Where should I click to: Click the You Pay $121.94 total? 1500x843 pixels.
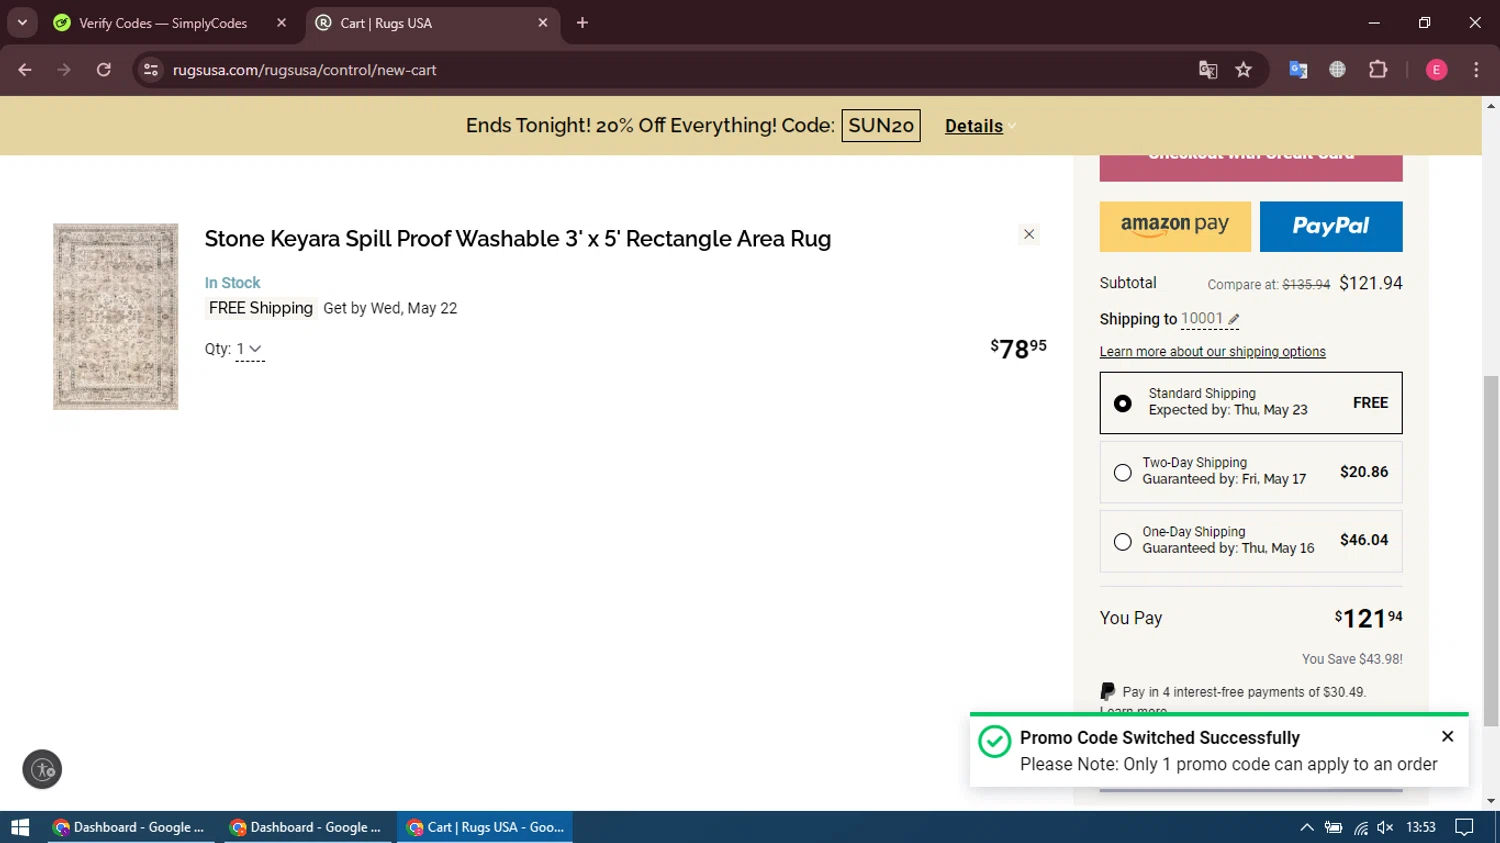coord(1368,618)
